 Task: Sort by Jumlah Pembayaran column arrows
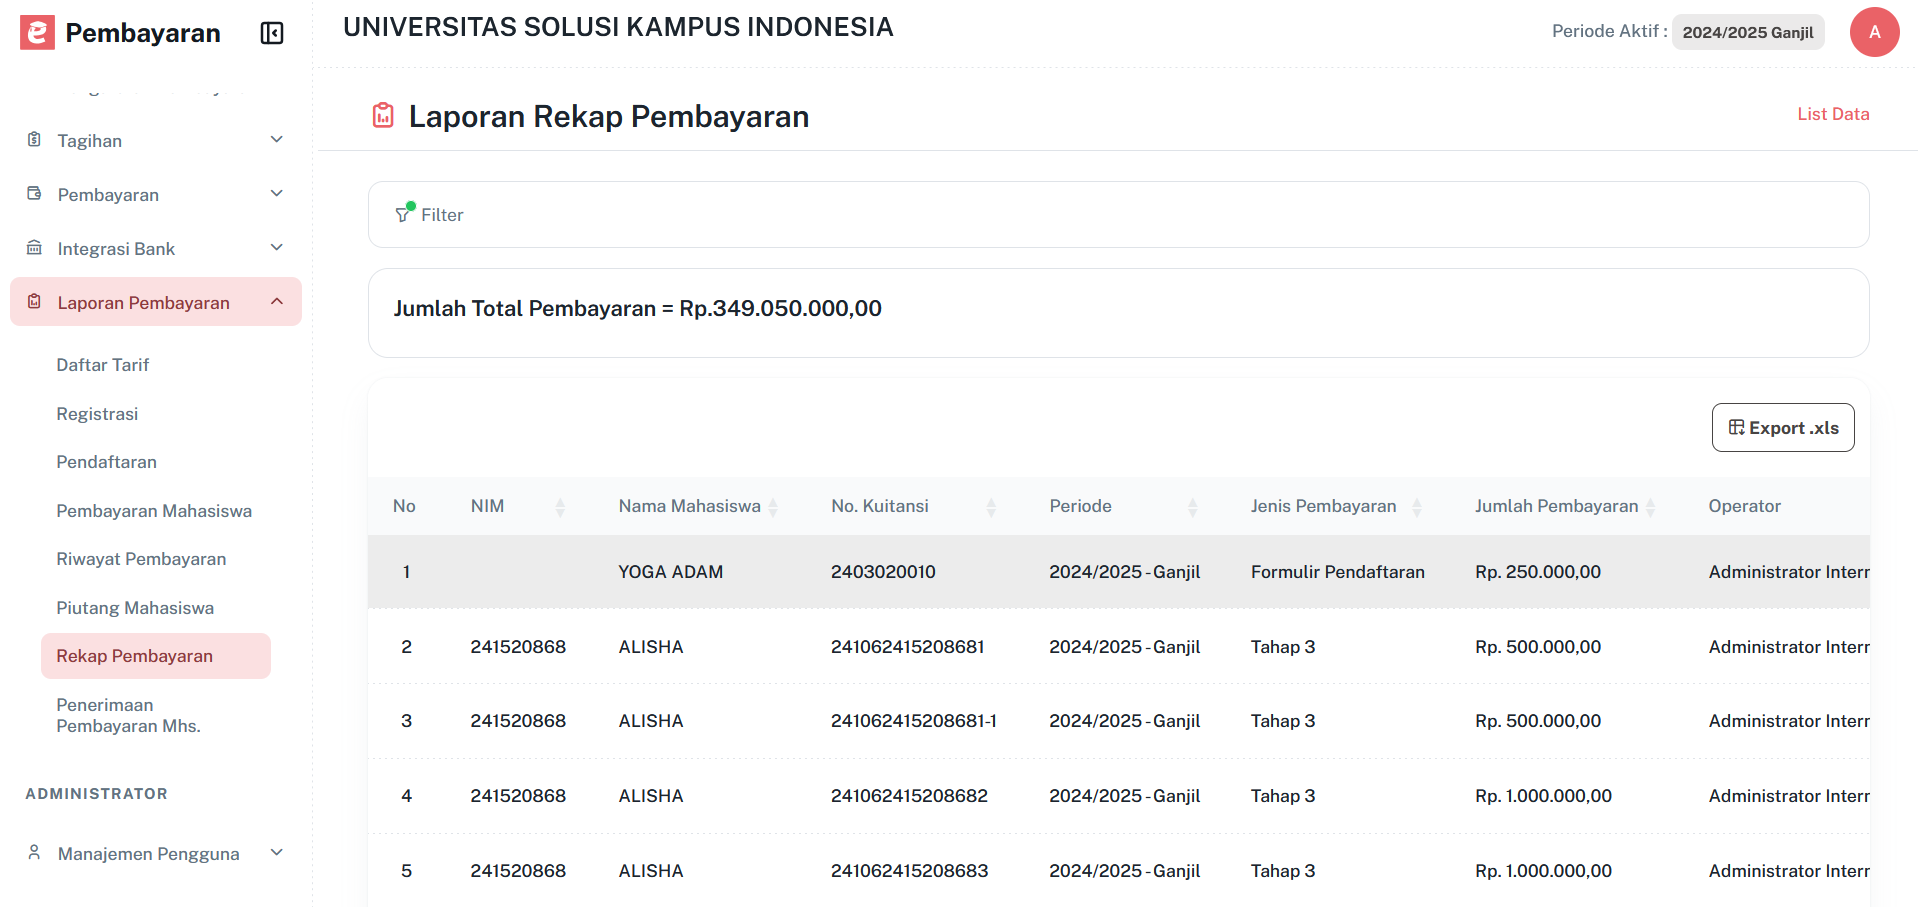pyautogui.click(x=1650, y=507)
